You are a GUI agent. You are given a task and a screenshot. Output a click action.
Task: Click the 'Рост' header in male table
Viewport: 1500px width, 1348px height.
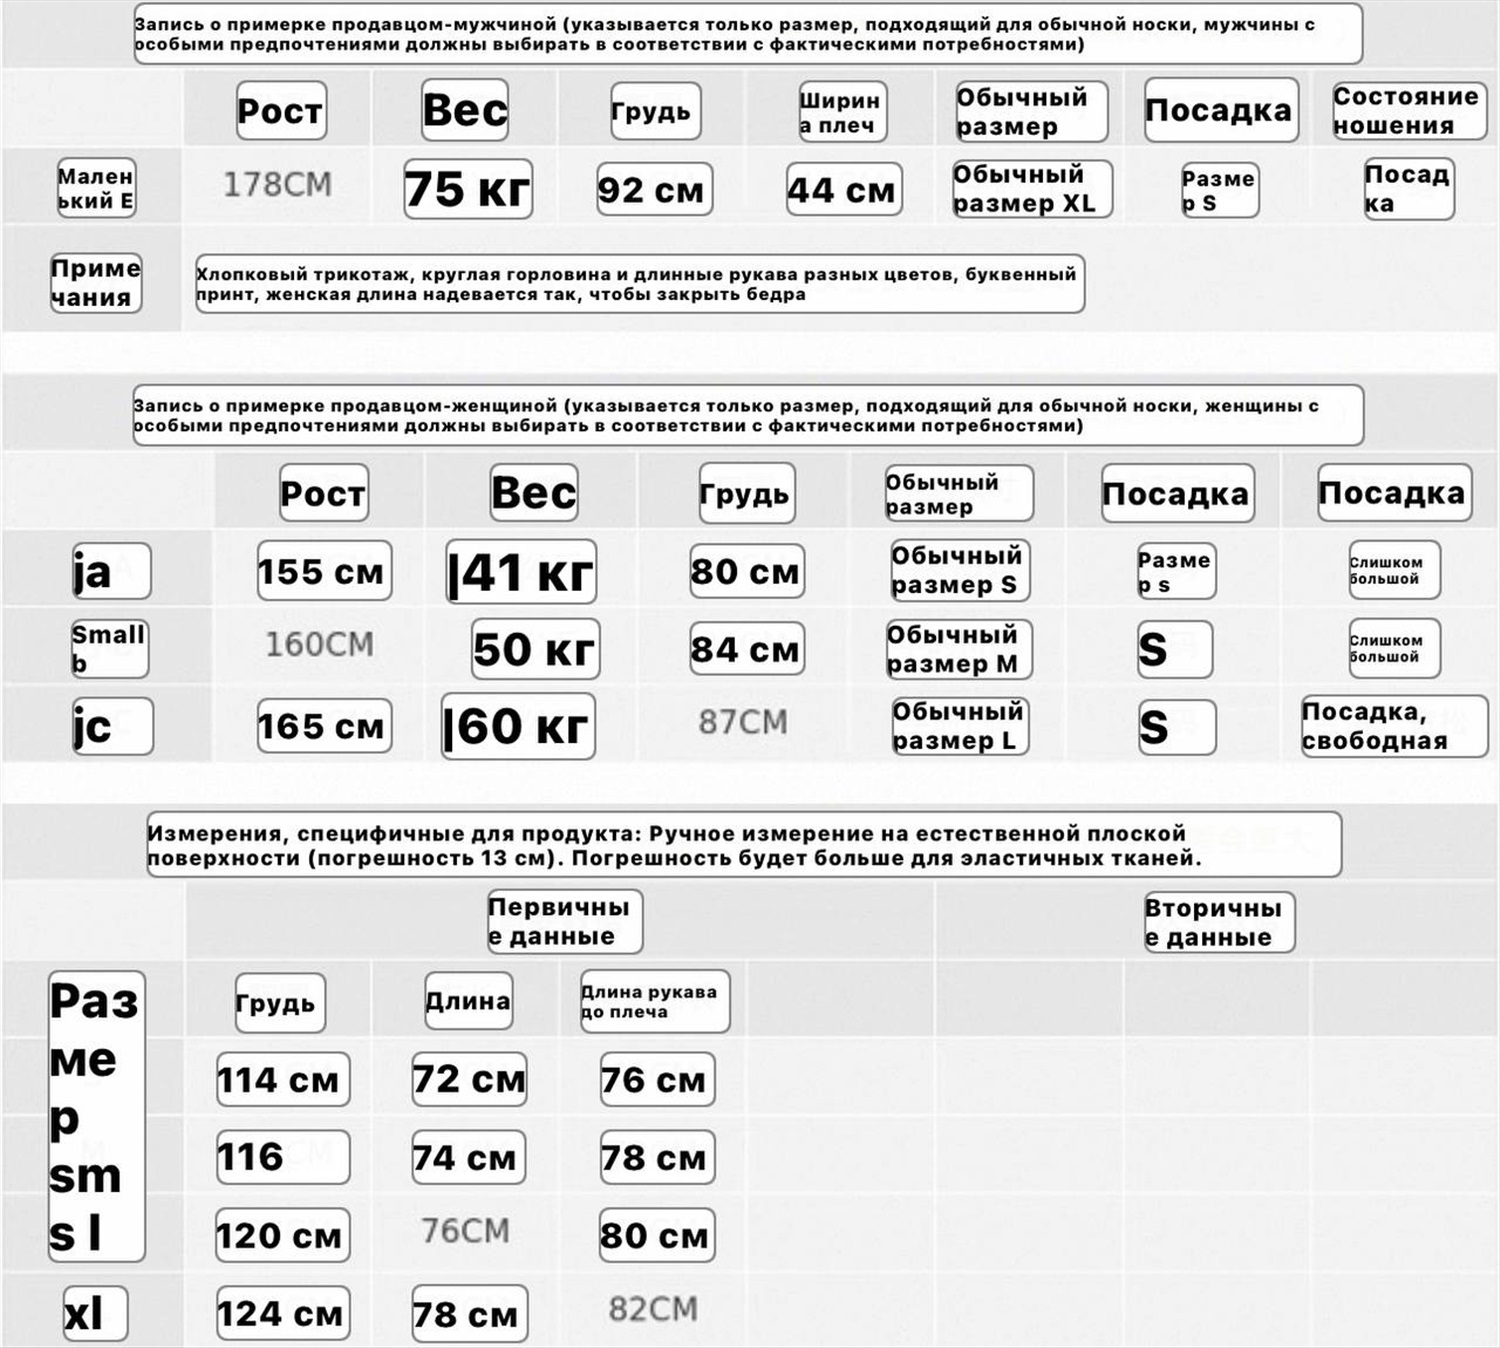click(281, 111)
